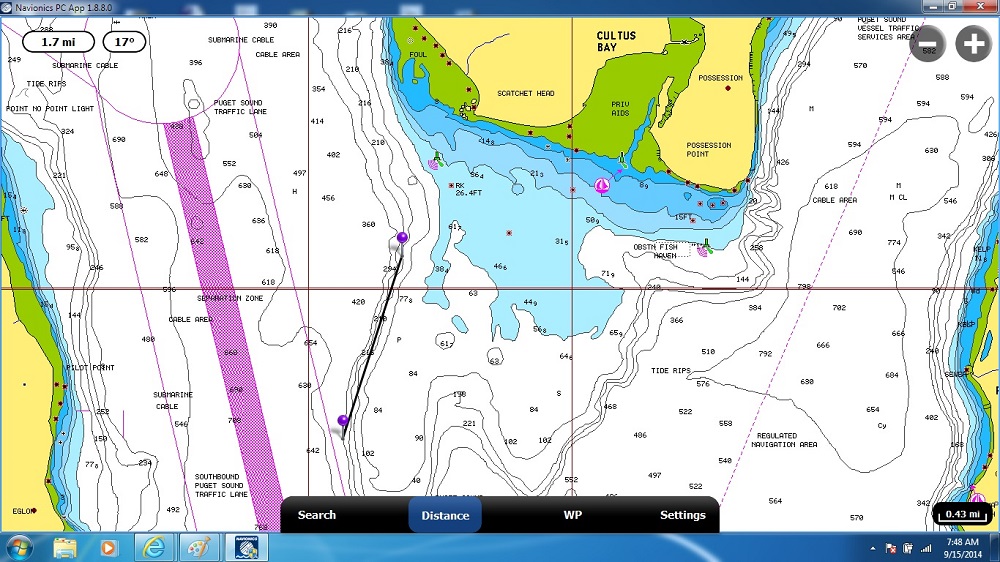Select the pink sailboat position marker

601,186
